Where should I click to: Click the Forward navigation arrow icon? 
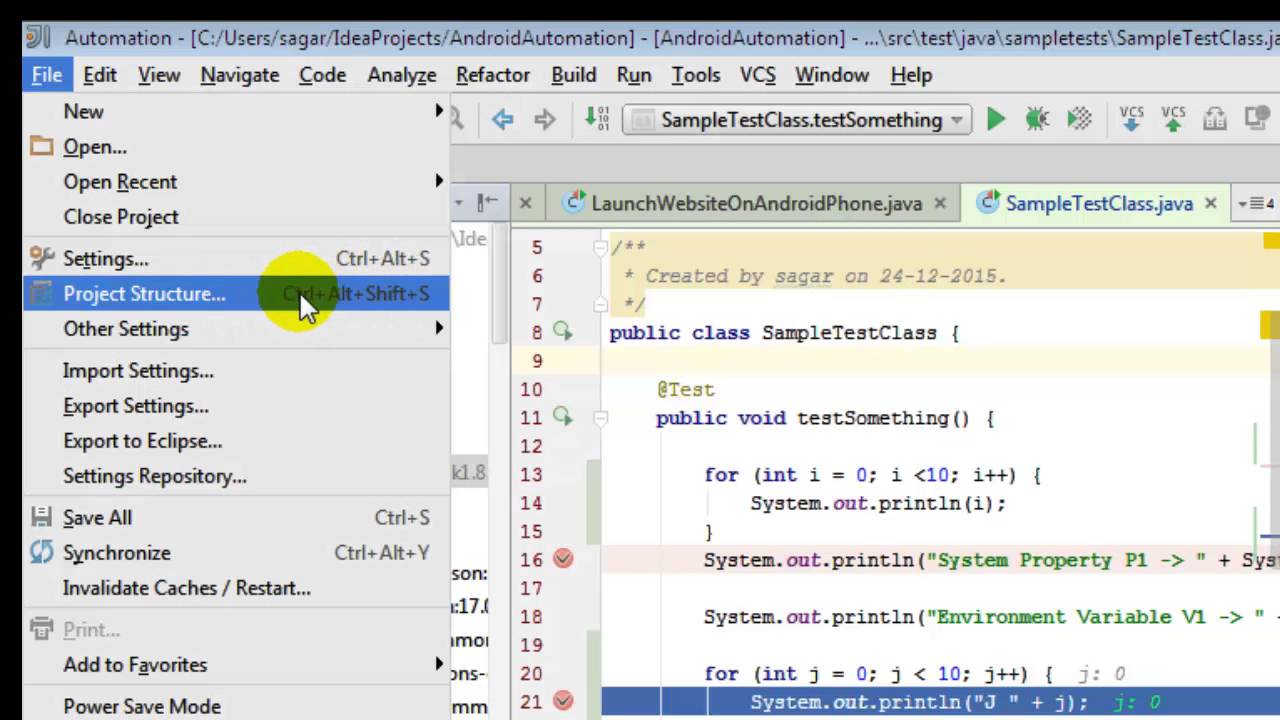click(544, 120)
